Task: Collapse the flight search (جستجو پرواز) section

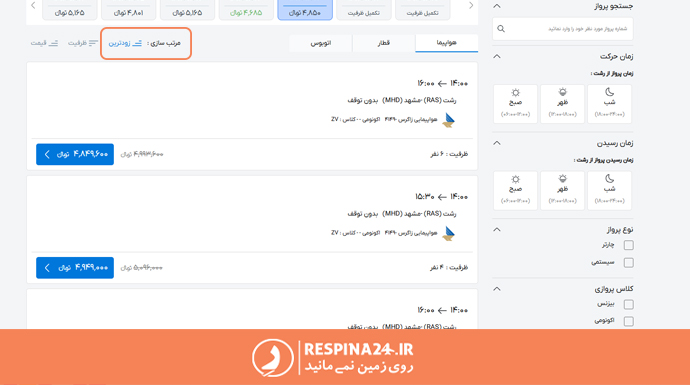Action: (497, 6)
